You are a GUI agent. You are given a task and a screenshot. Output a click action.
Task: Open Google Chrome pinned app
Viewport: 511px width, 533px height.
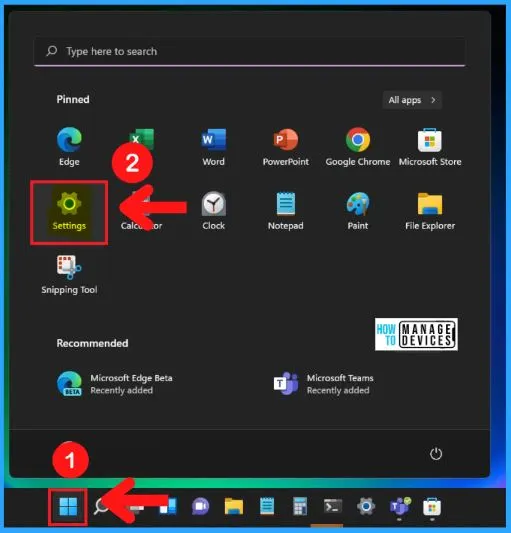[x=358, y=146]
